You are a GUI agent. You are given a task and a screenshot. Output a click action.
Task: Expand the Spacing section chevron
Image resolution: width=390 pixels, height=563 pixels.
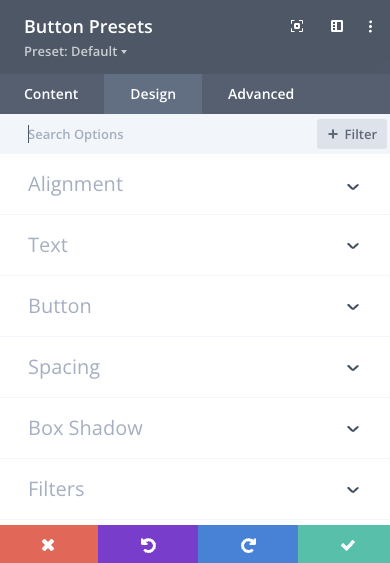353,368
